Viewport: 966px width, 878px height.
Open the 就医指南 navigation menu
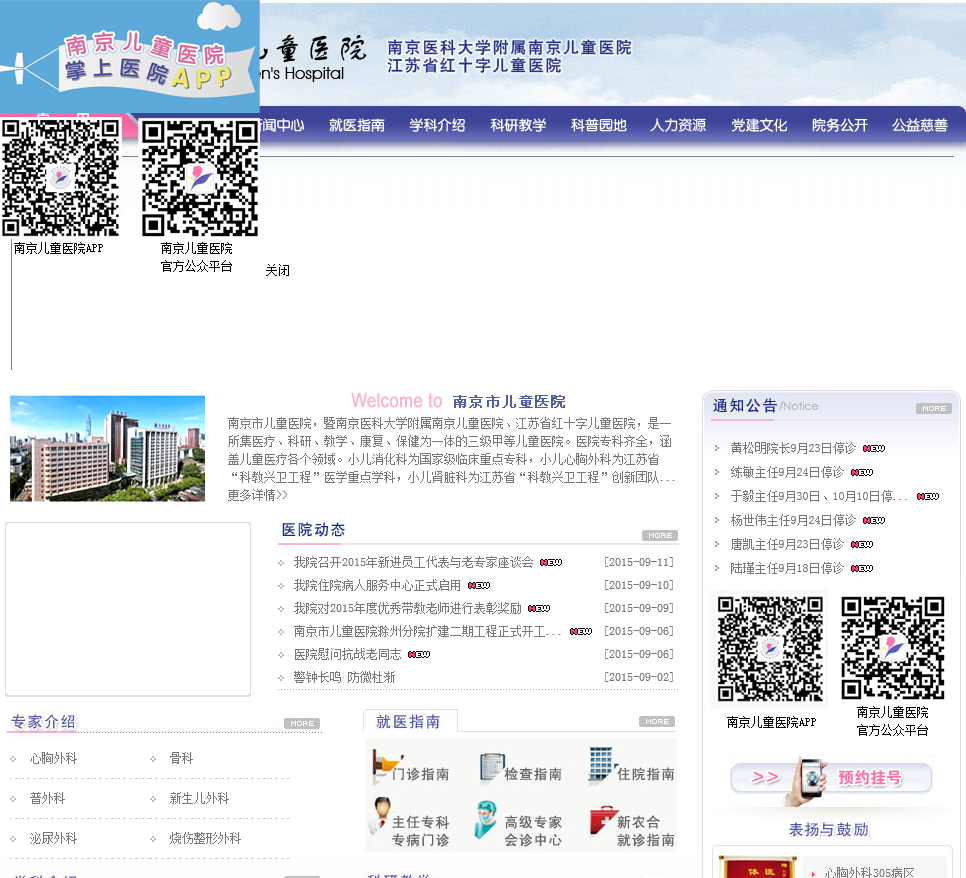(357, 125)
